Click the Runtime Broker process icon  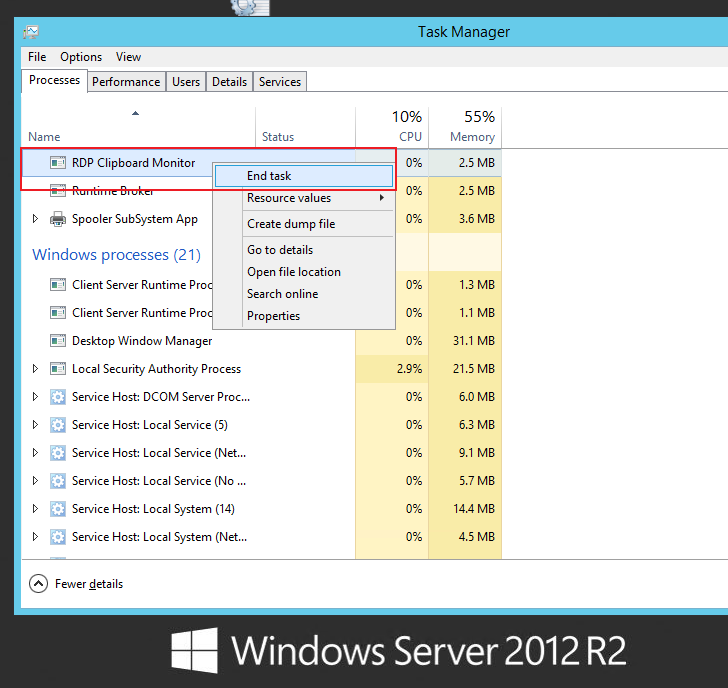pos(58,190)
